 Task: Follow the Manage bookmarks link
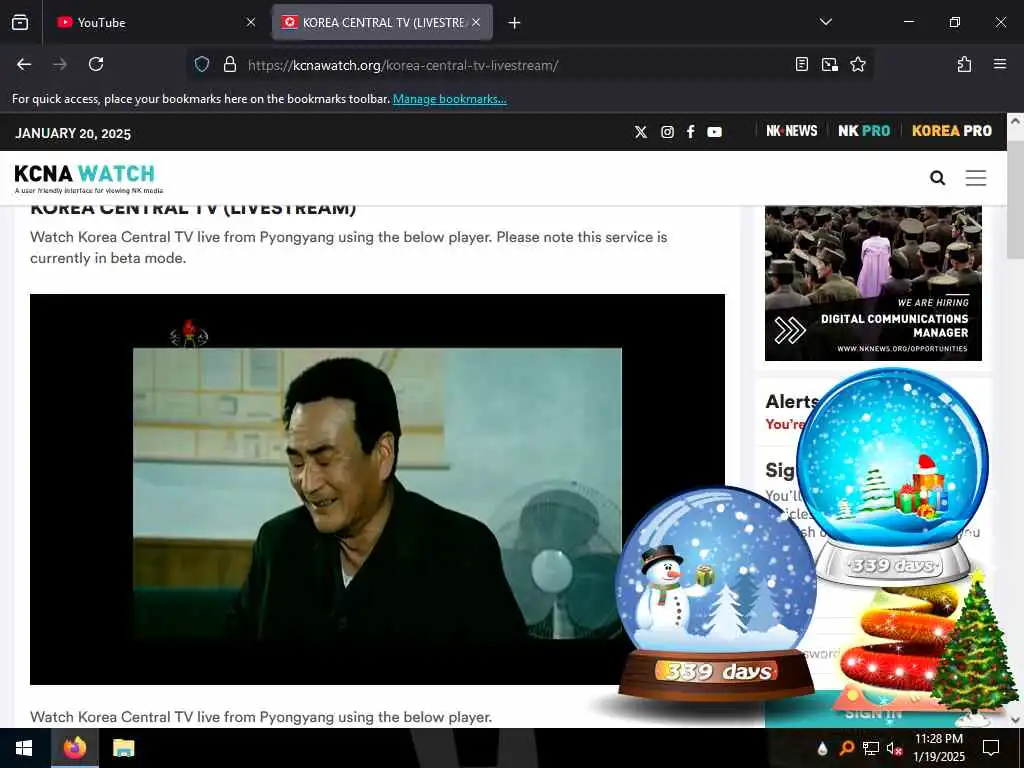(449, 99)
